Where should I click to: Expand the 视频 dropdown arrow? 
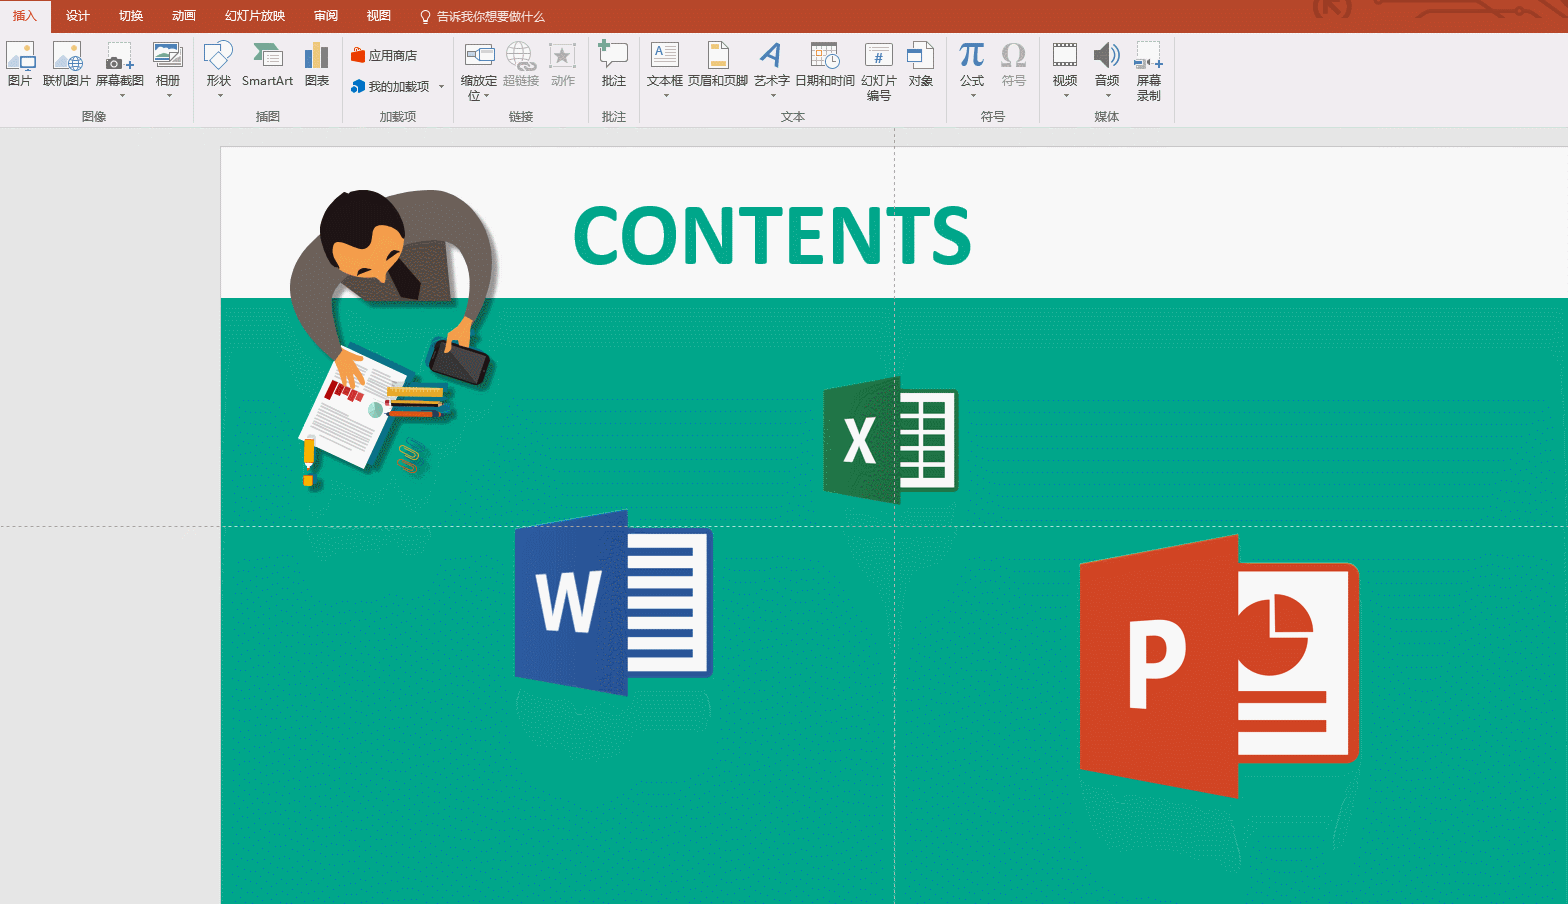point(1066,96)
